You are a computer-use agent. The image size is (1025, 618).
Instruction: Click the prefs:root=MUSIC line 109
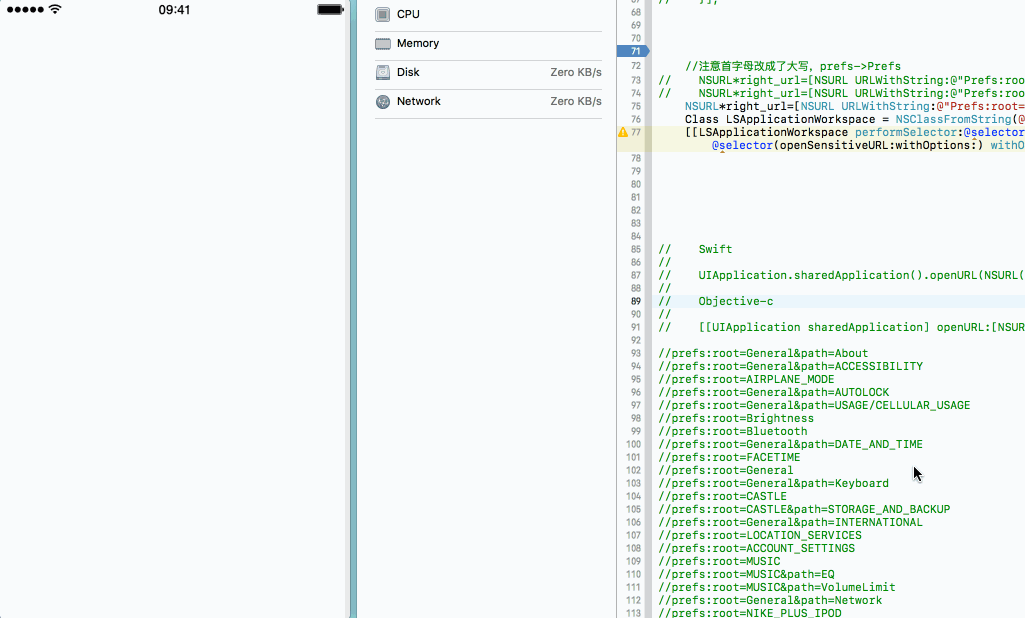click(x=719, y=561)
